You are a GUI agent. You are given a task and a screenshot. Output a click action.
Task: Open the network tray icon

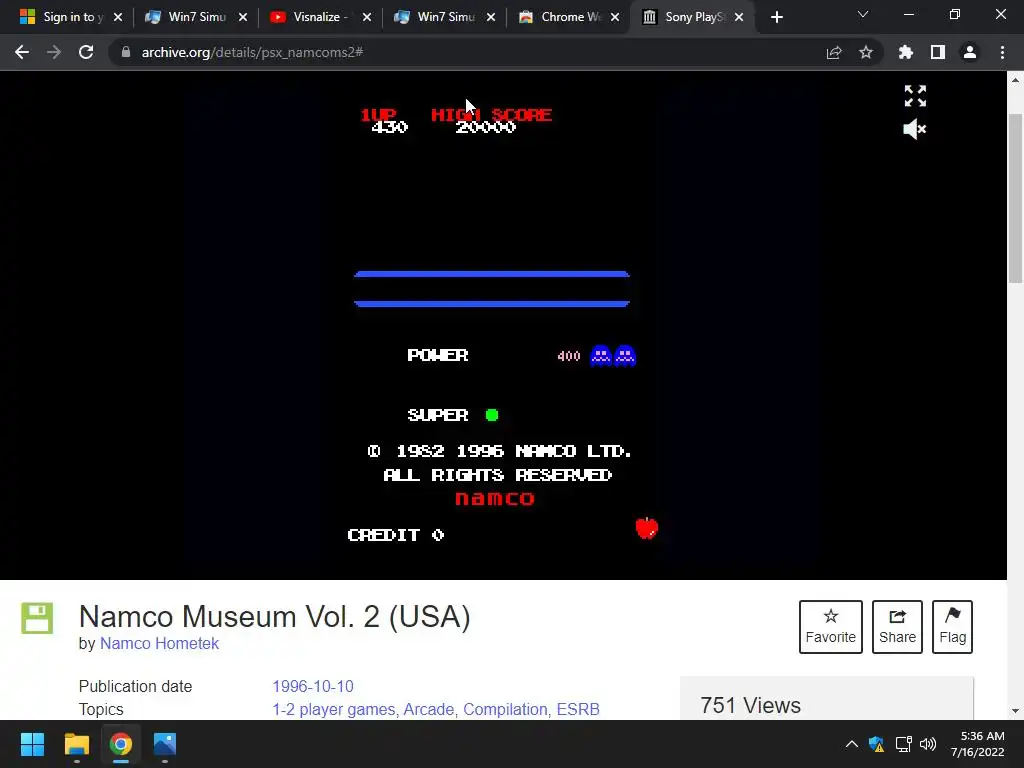(903, 744)
